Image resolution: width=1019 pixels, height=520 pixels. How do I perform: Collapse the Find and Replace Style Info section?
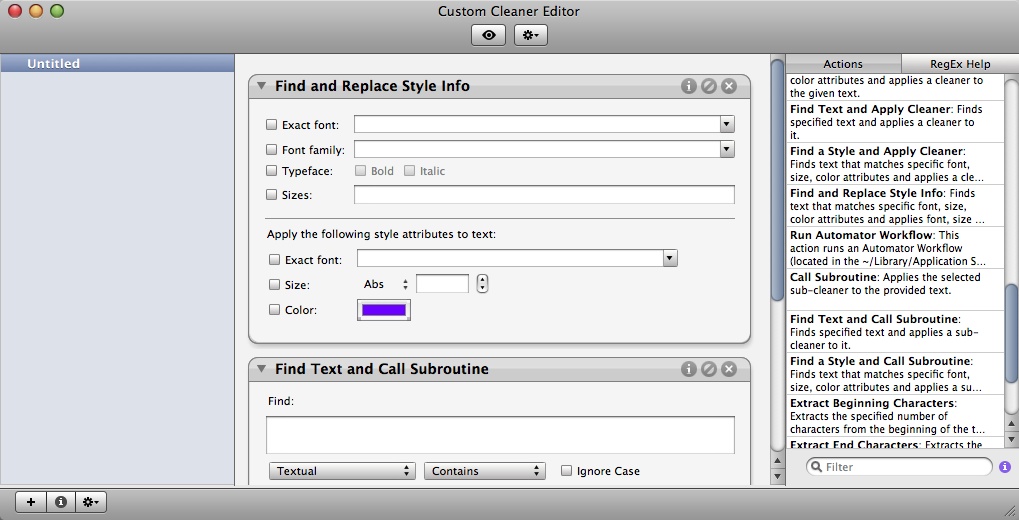point(262,87)
